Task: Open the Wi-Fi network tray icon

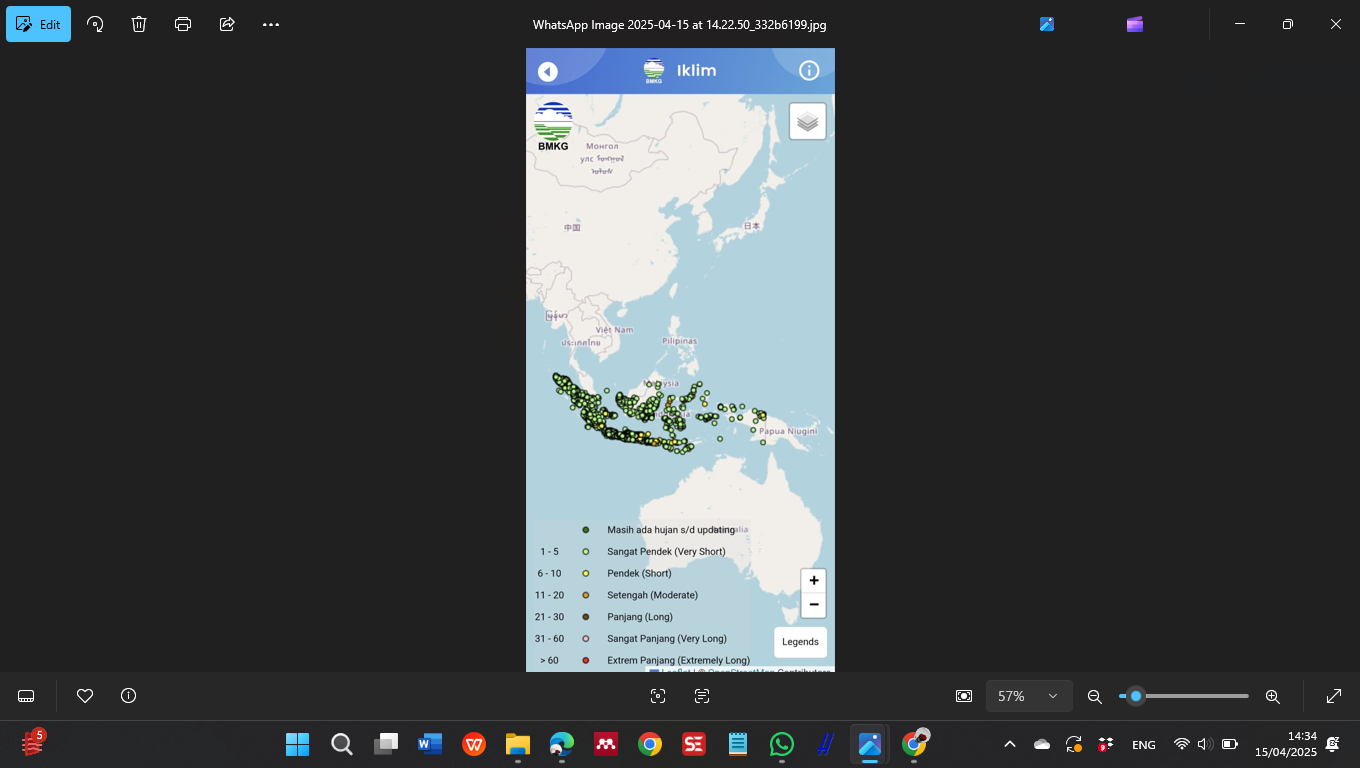Action: pyautogui.click(x=1182, y=744)
